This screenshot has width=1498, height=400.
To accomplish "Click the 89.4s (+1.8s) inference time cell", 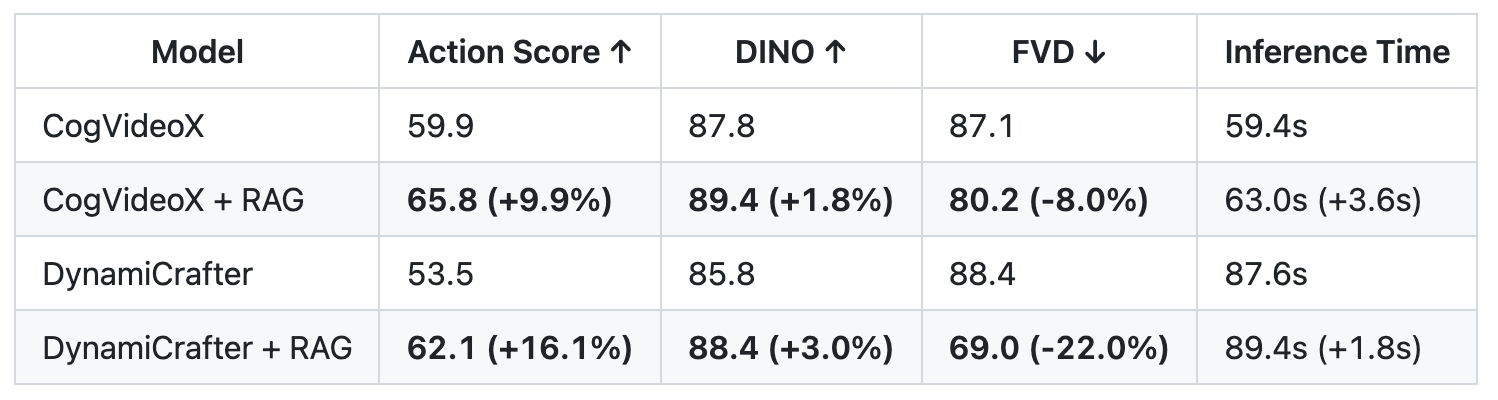I will tap(1322, 348).
